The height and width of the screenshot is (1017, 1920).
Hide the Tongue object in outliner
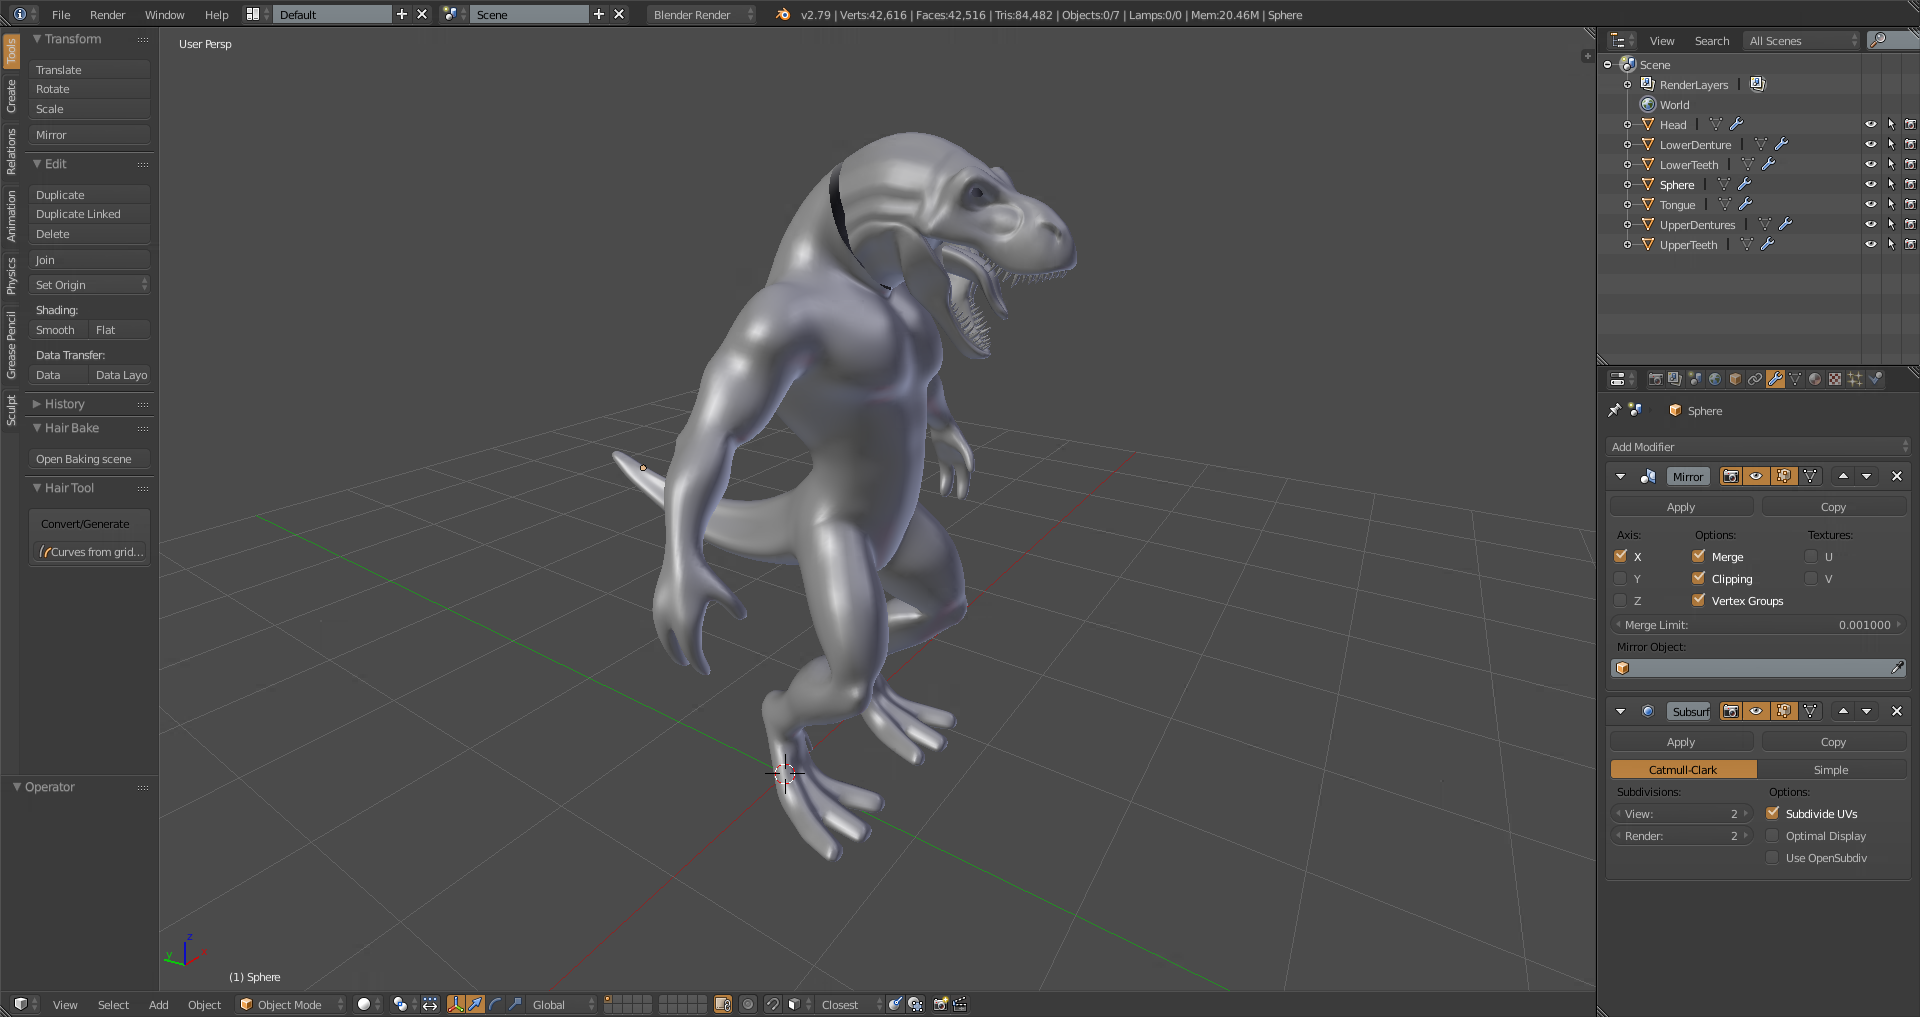coord(1870,204)
